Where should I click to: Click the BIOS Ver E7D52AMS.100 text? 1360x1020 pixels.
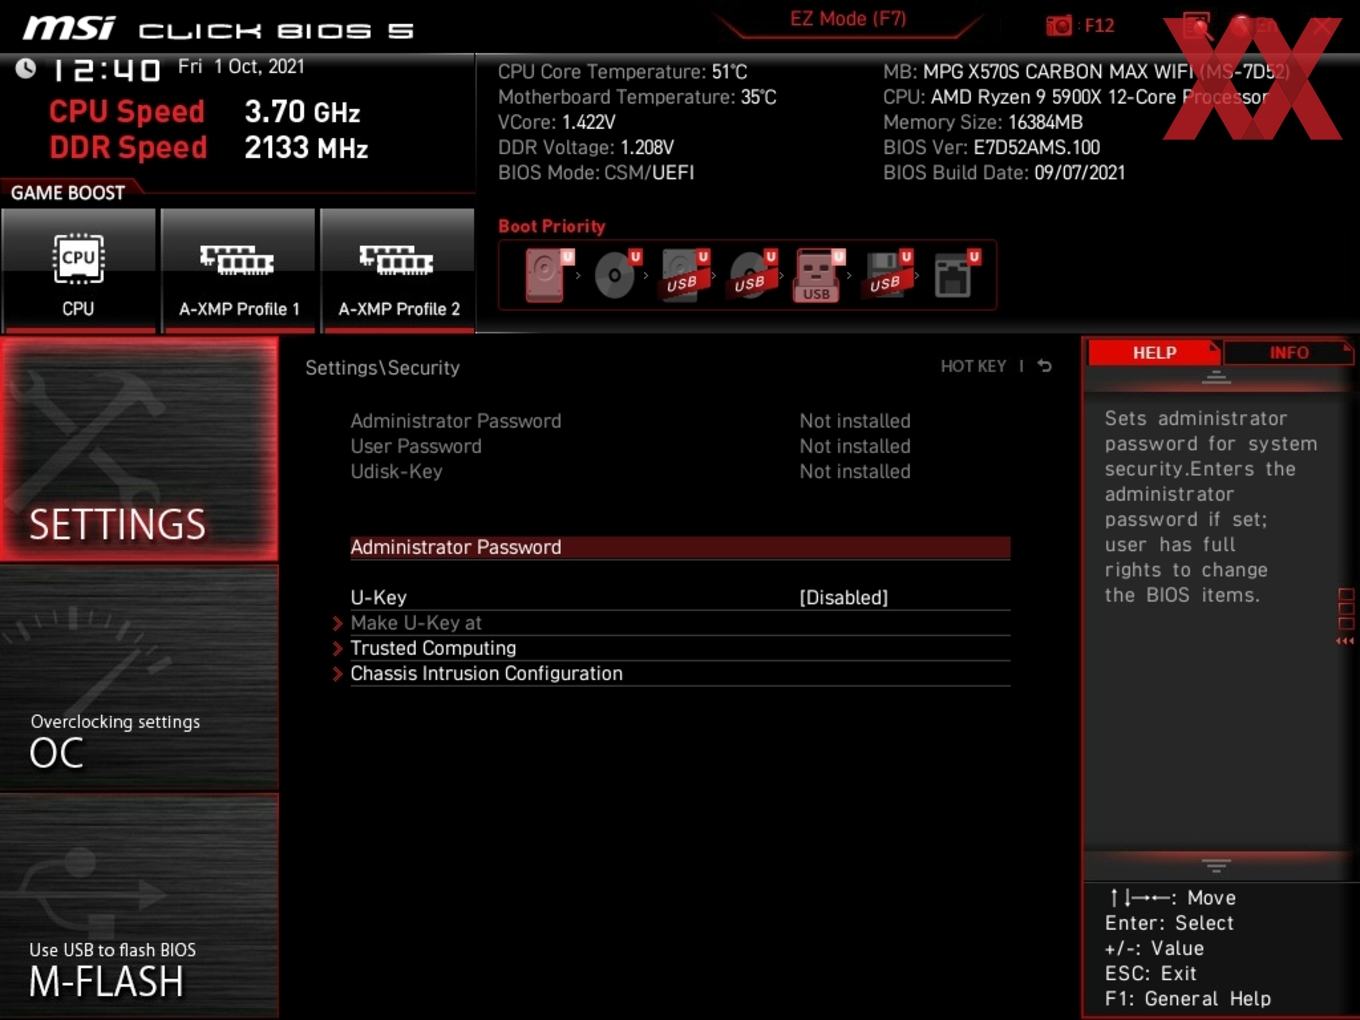click(x=991, y=147)
